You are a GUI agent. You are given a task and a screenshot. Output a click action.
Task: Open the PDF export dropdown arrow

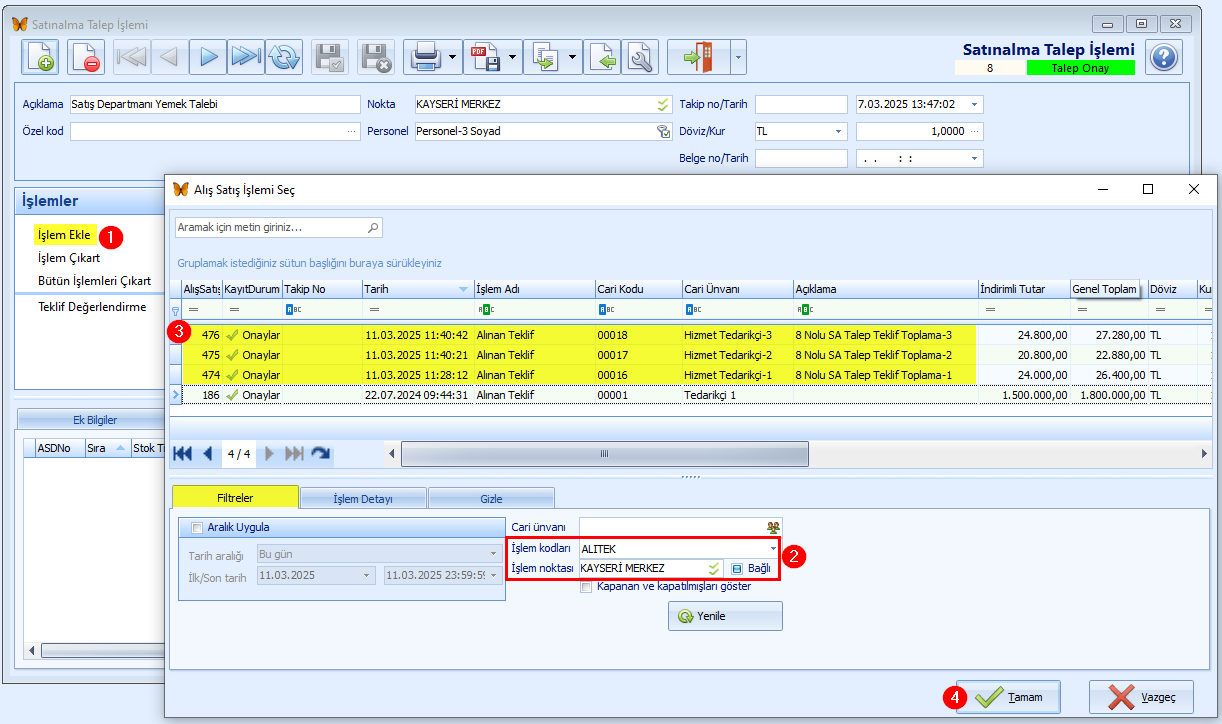coord(513,57)
